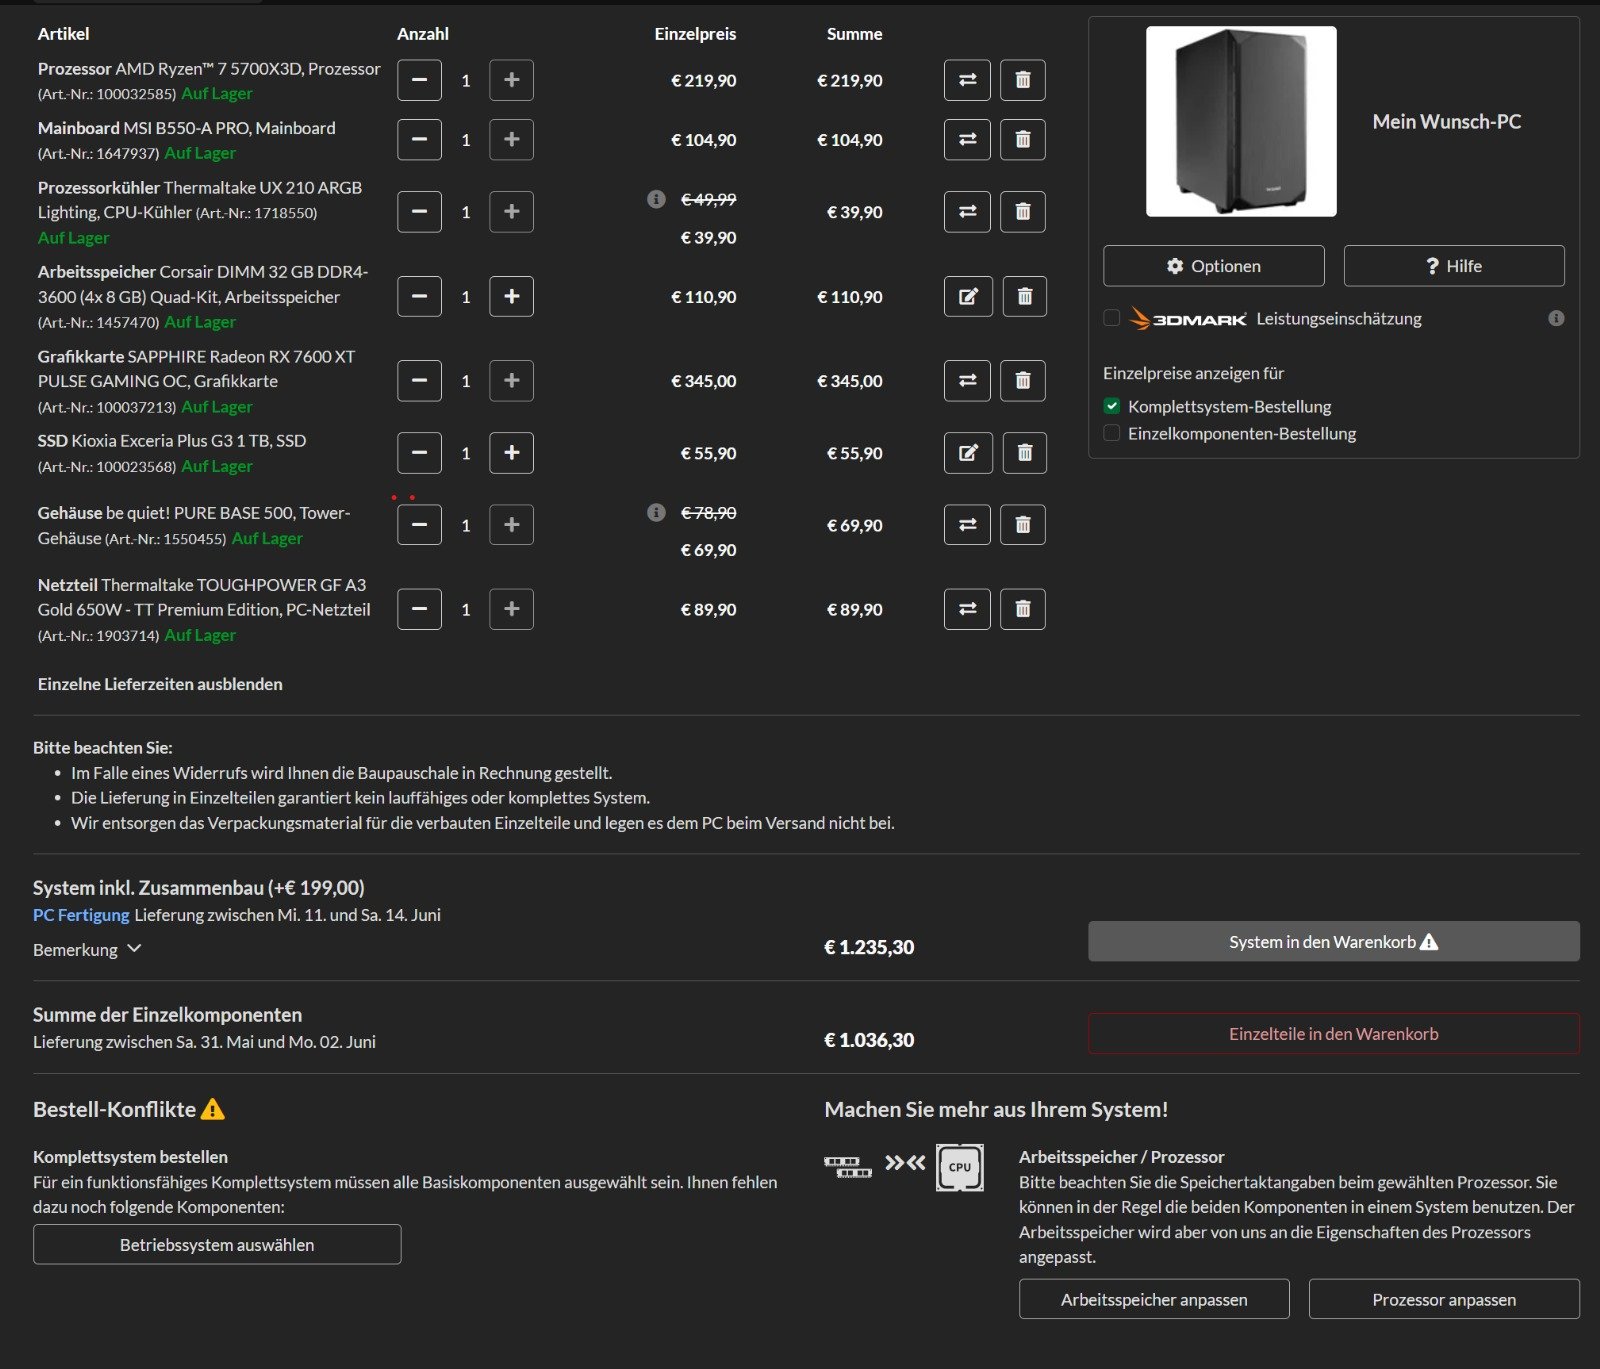Delete the SAPPHIRE Radeon RX 7600 XT
The width and height of the screenshot is (1600, 1369).
point(1023,381)
